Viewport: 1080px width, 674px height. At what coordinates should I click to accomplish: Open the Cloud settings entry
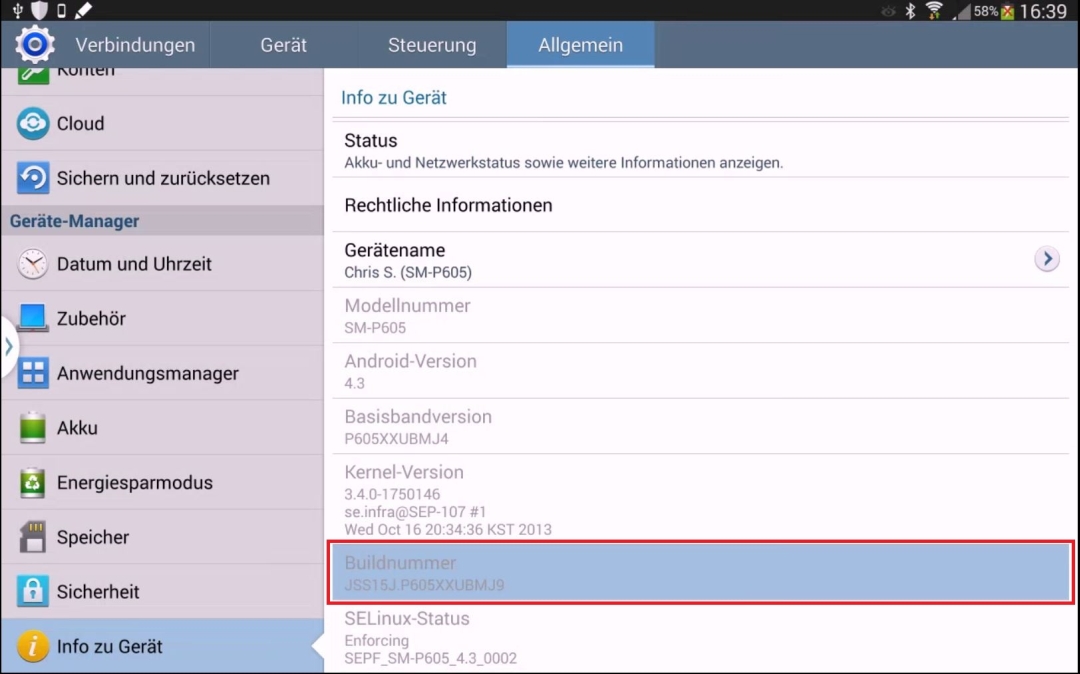coord(163,123)
